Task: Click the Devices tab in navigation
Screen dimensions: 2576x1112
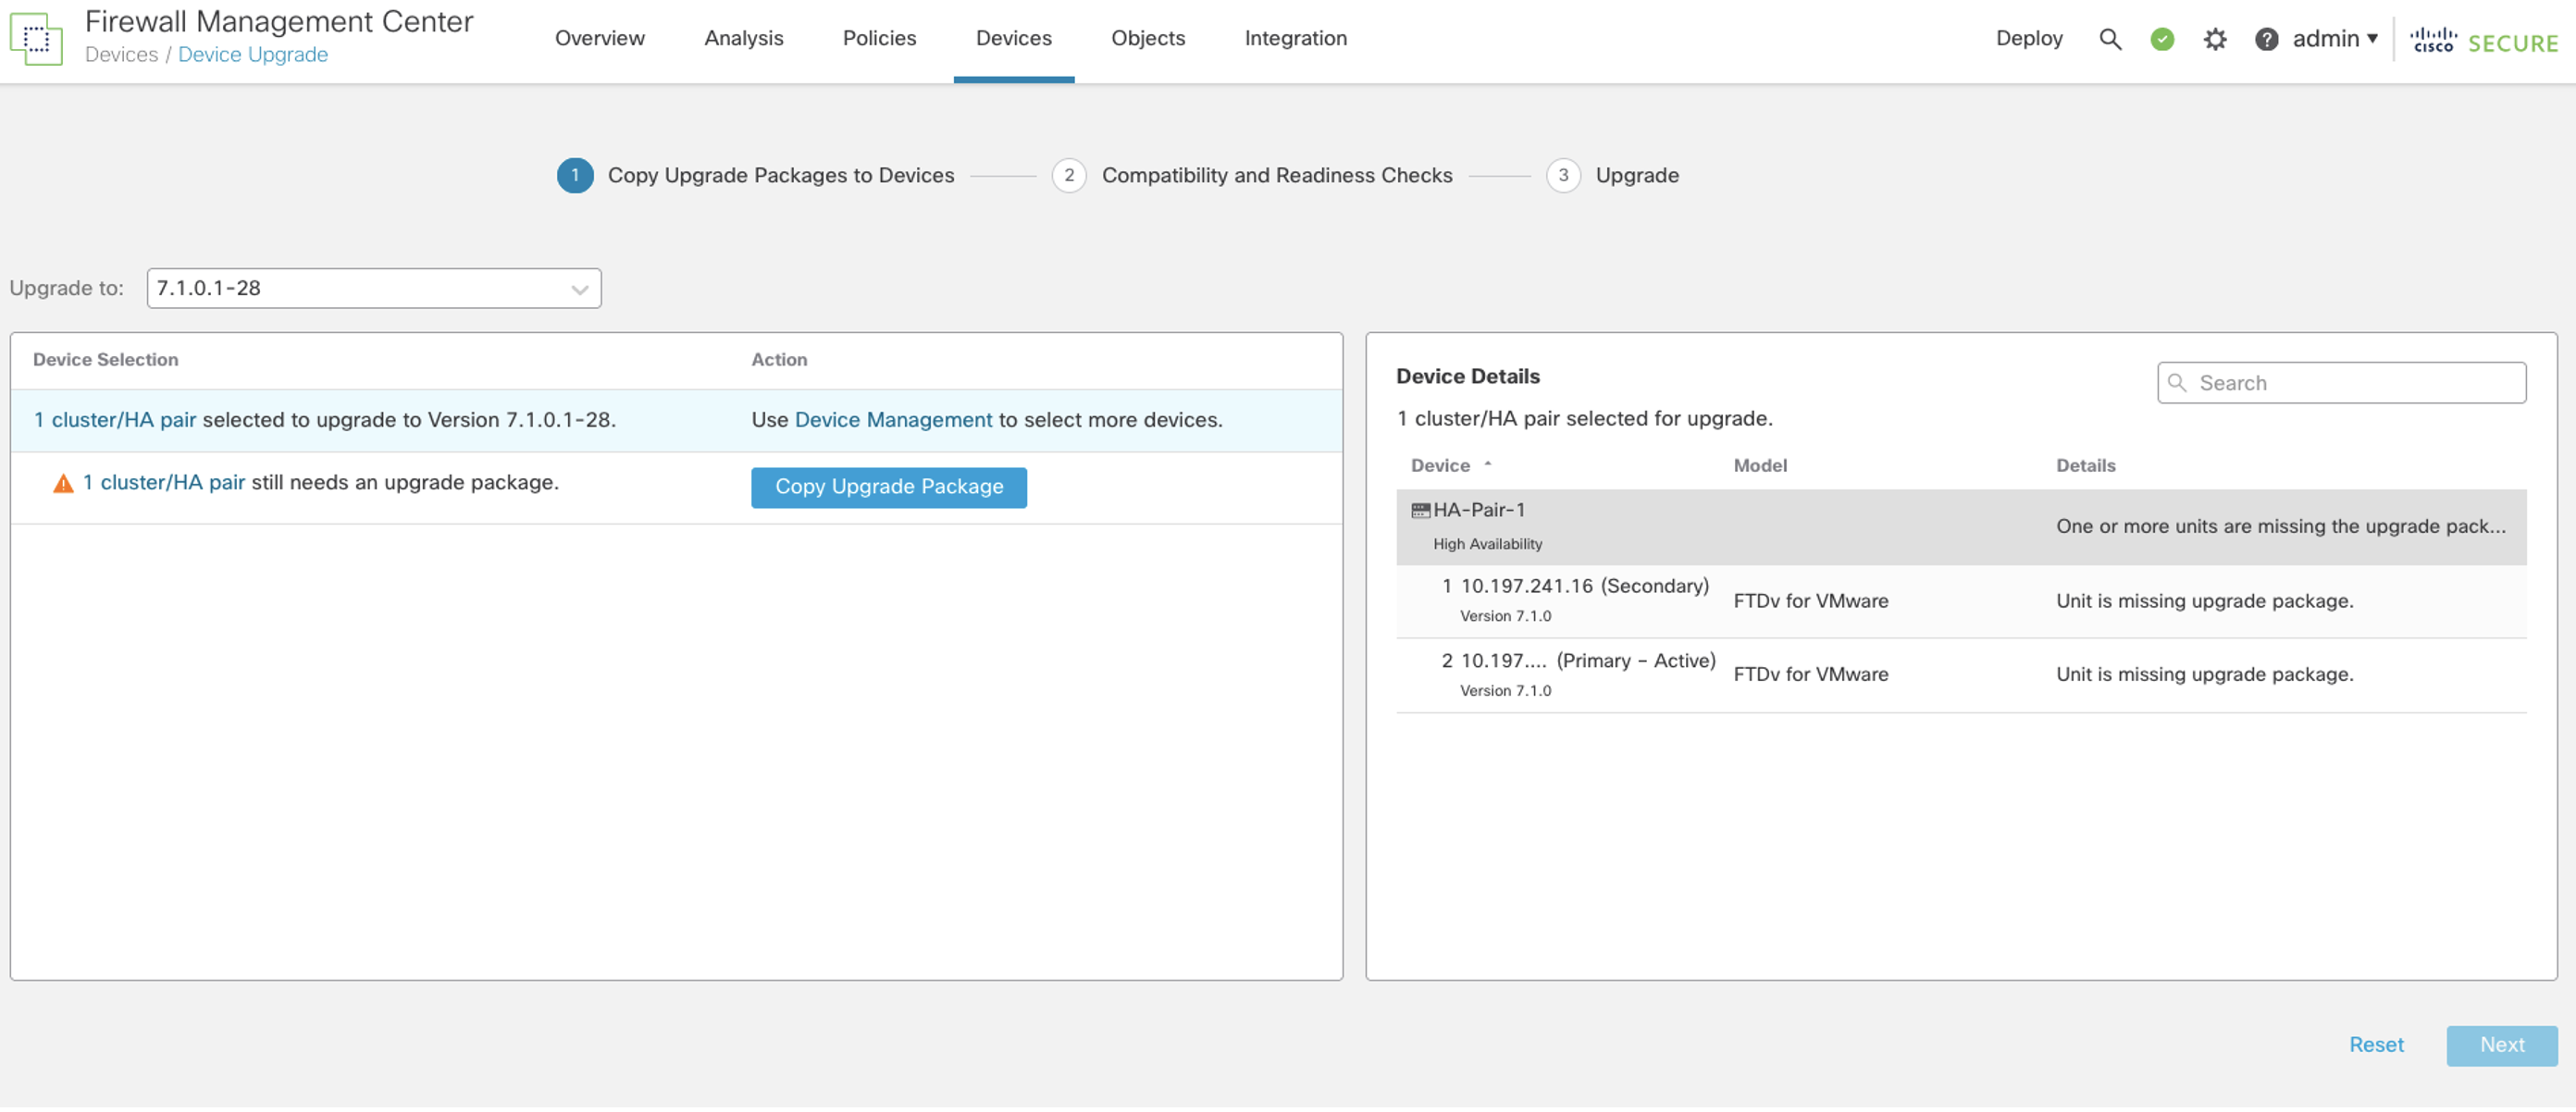Action: pyautogui.click(x=1013, y=34)
